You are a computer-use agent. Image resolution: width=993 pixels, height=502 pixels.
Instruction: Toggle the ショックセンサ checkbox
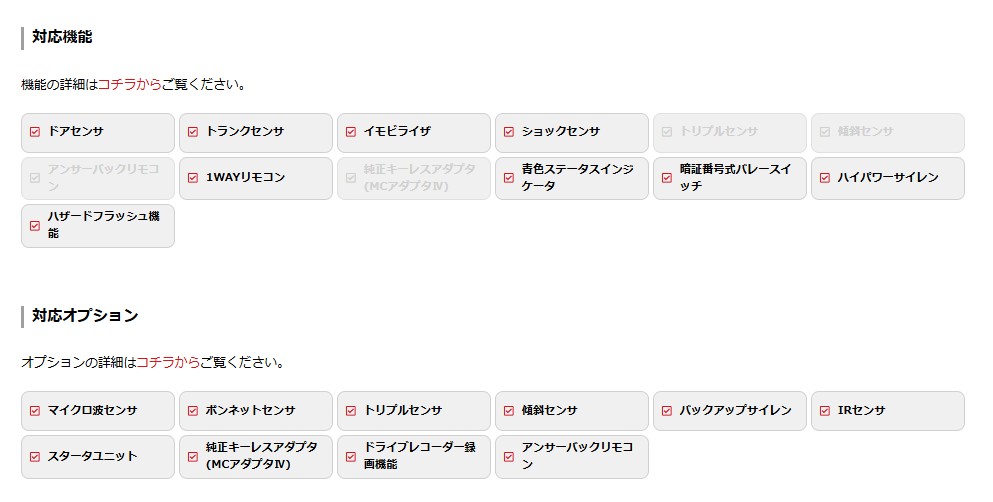click(x=509, y=132)
